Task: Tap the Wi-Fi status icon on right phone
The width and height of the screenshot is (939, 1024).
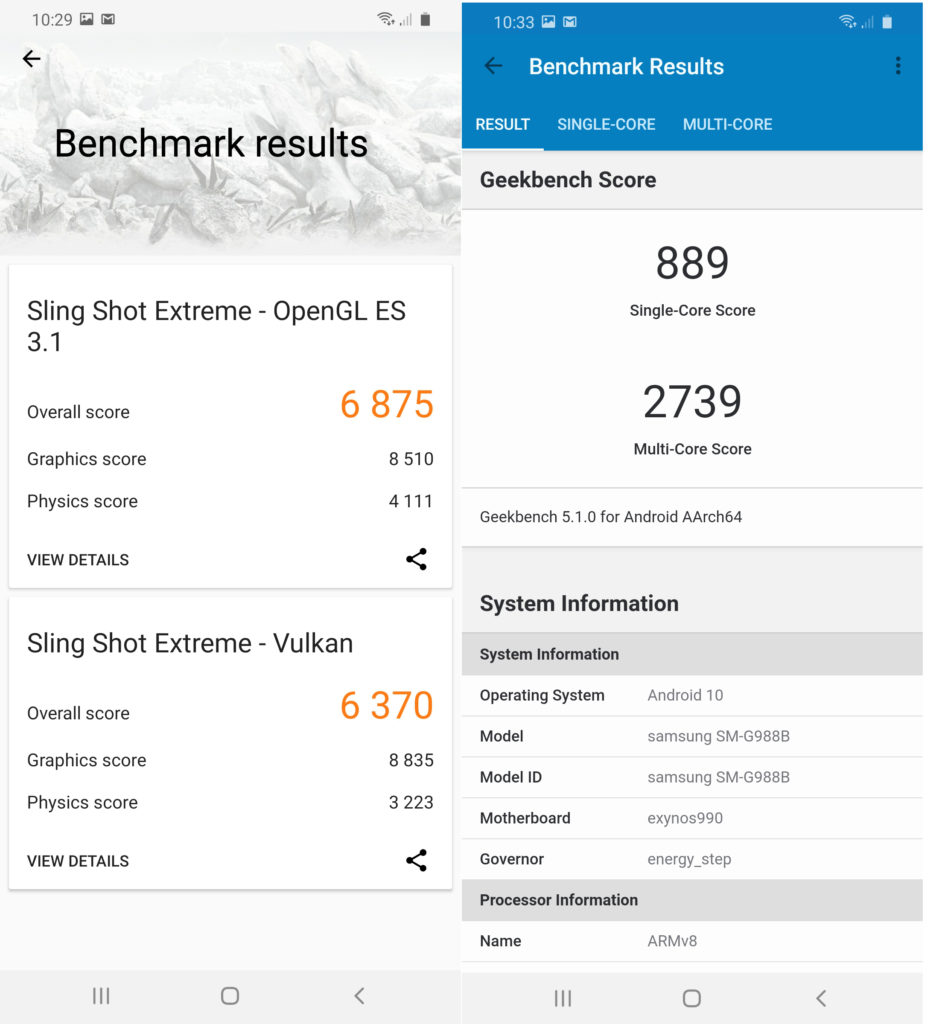Action: coord(846,21)
